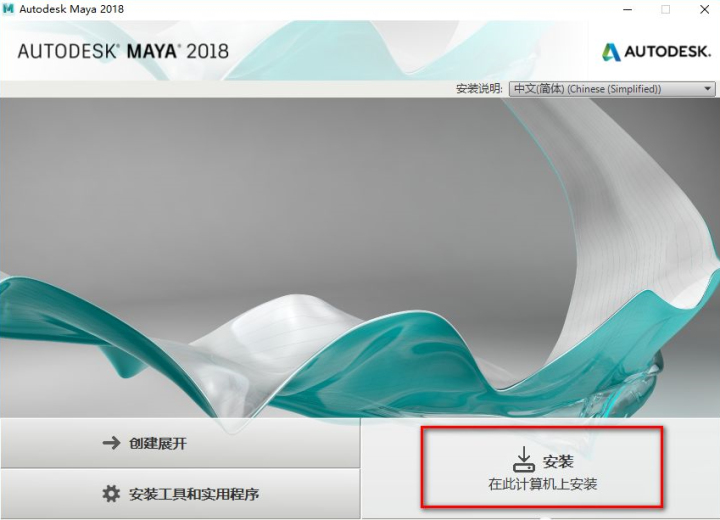Click the disabled maximize window icon

[x=665, y=9]
